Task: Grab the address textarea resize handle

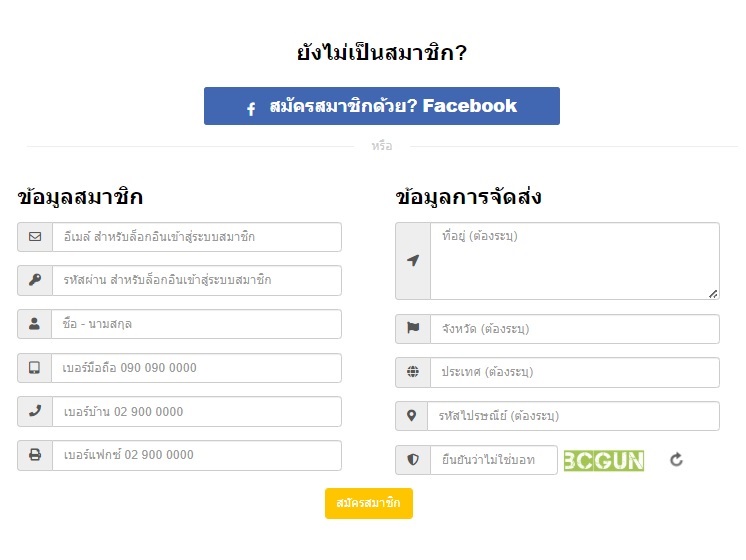Action: 713,294
